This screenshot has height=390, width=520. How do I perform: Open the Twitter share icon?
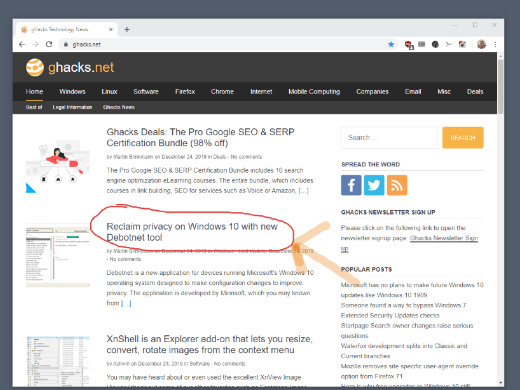click(374, 185)
